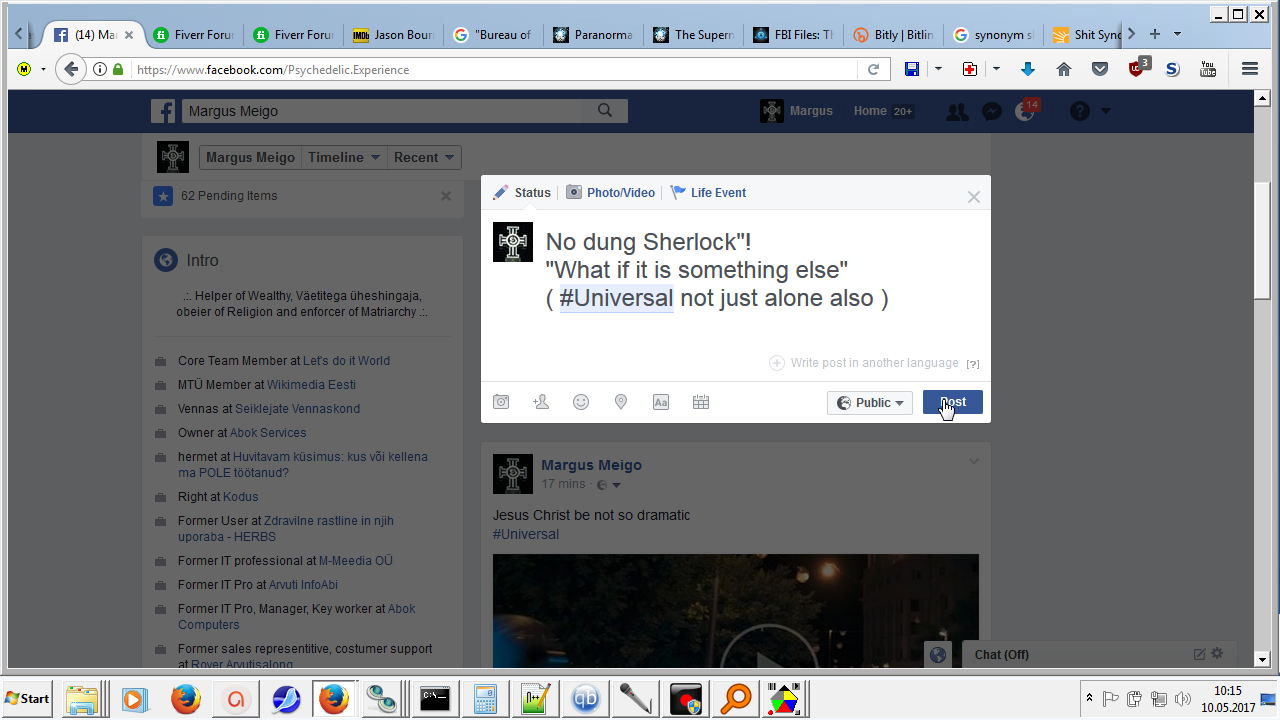This screenshot has height=720, width=1280.
Task: Click the browser back arrow button
Action: coord(70,69)
